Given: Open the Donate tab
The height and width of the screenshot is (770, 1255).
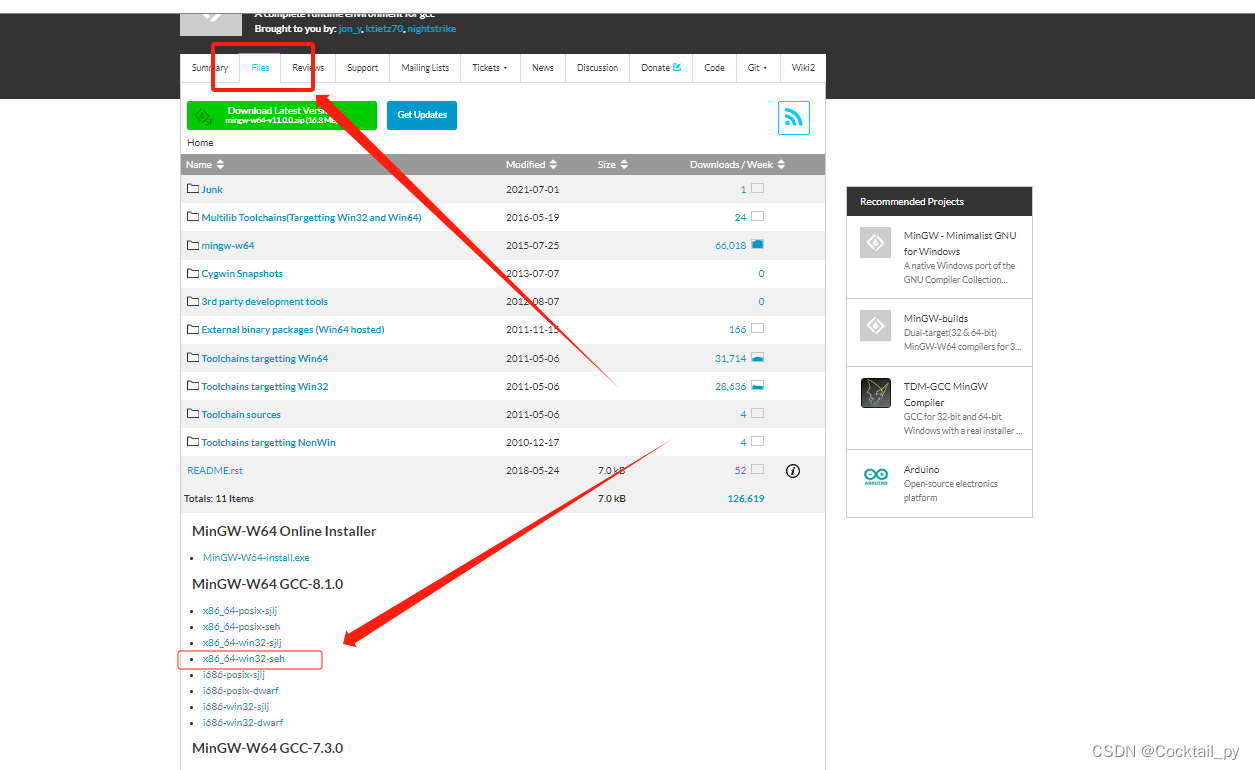Looking at the screenshot, I should [x=661, y=68].
